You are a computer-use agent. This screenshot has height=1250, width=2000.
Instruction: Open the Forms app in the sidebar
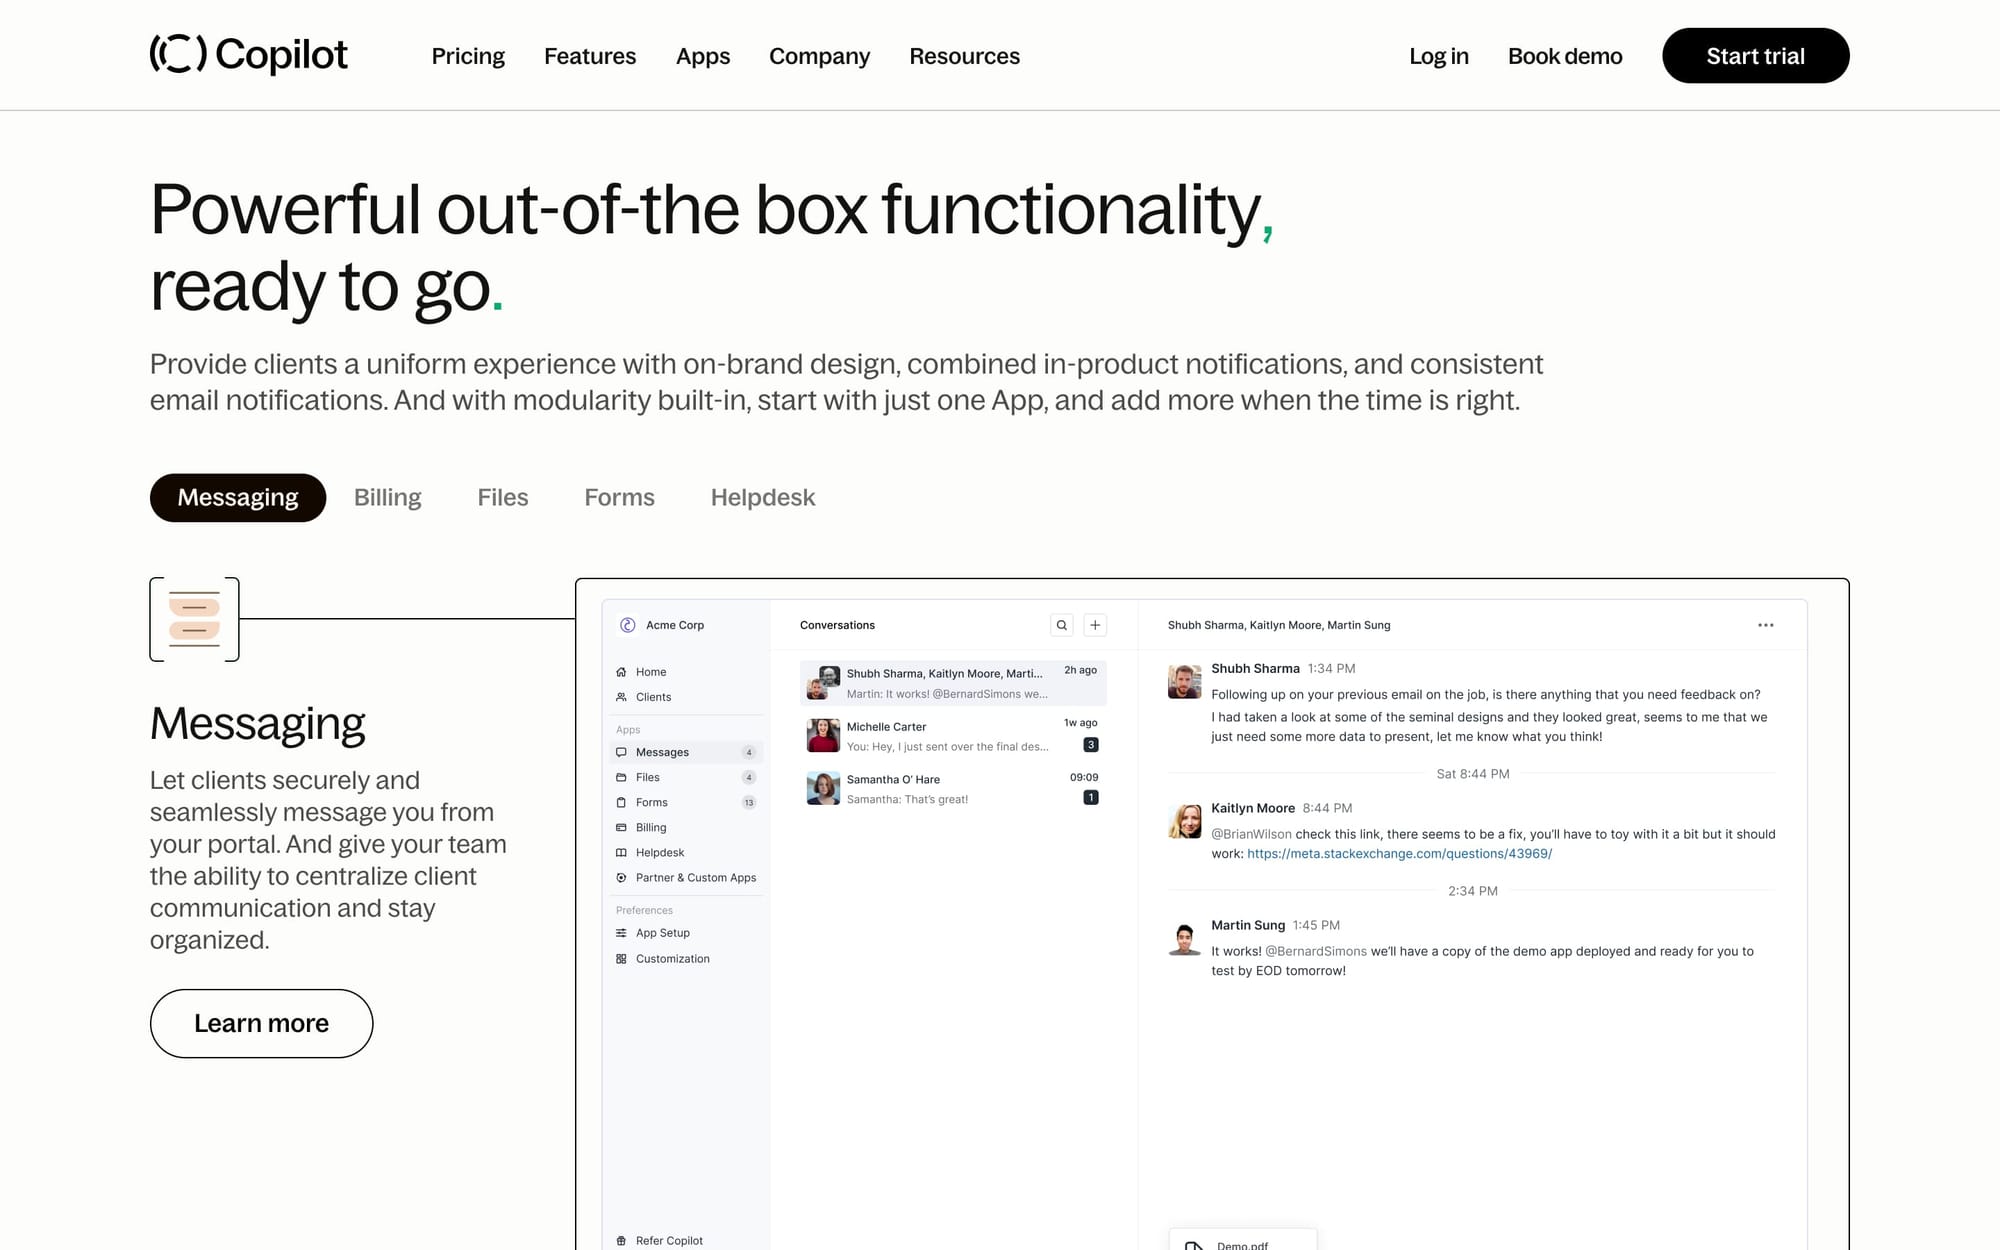coord(651,802)
